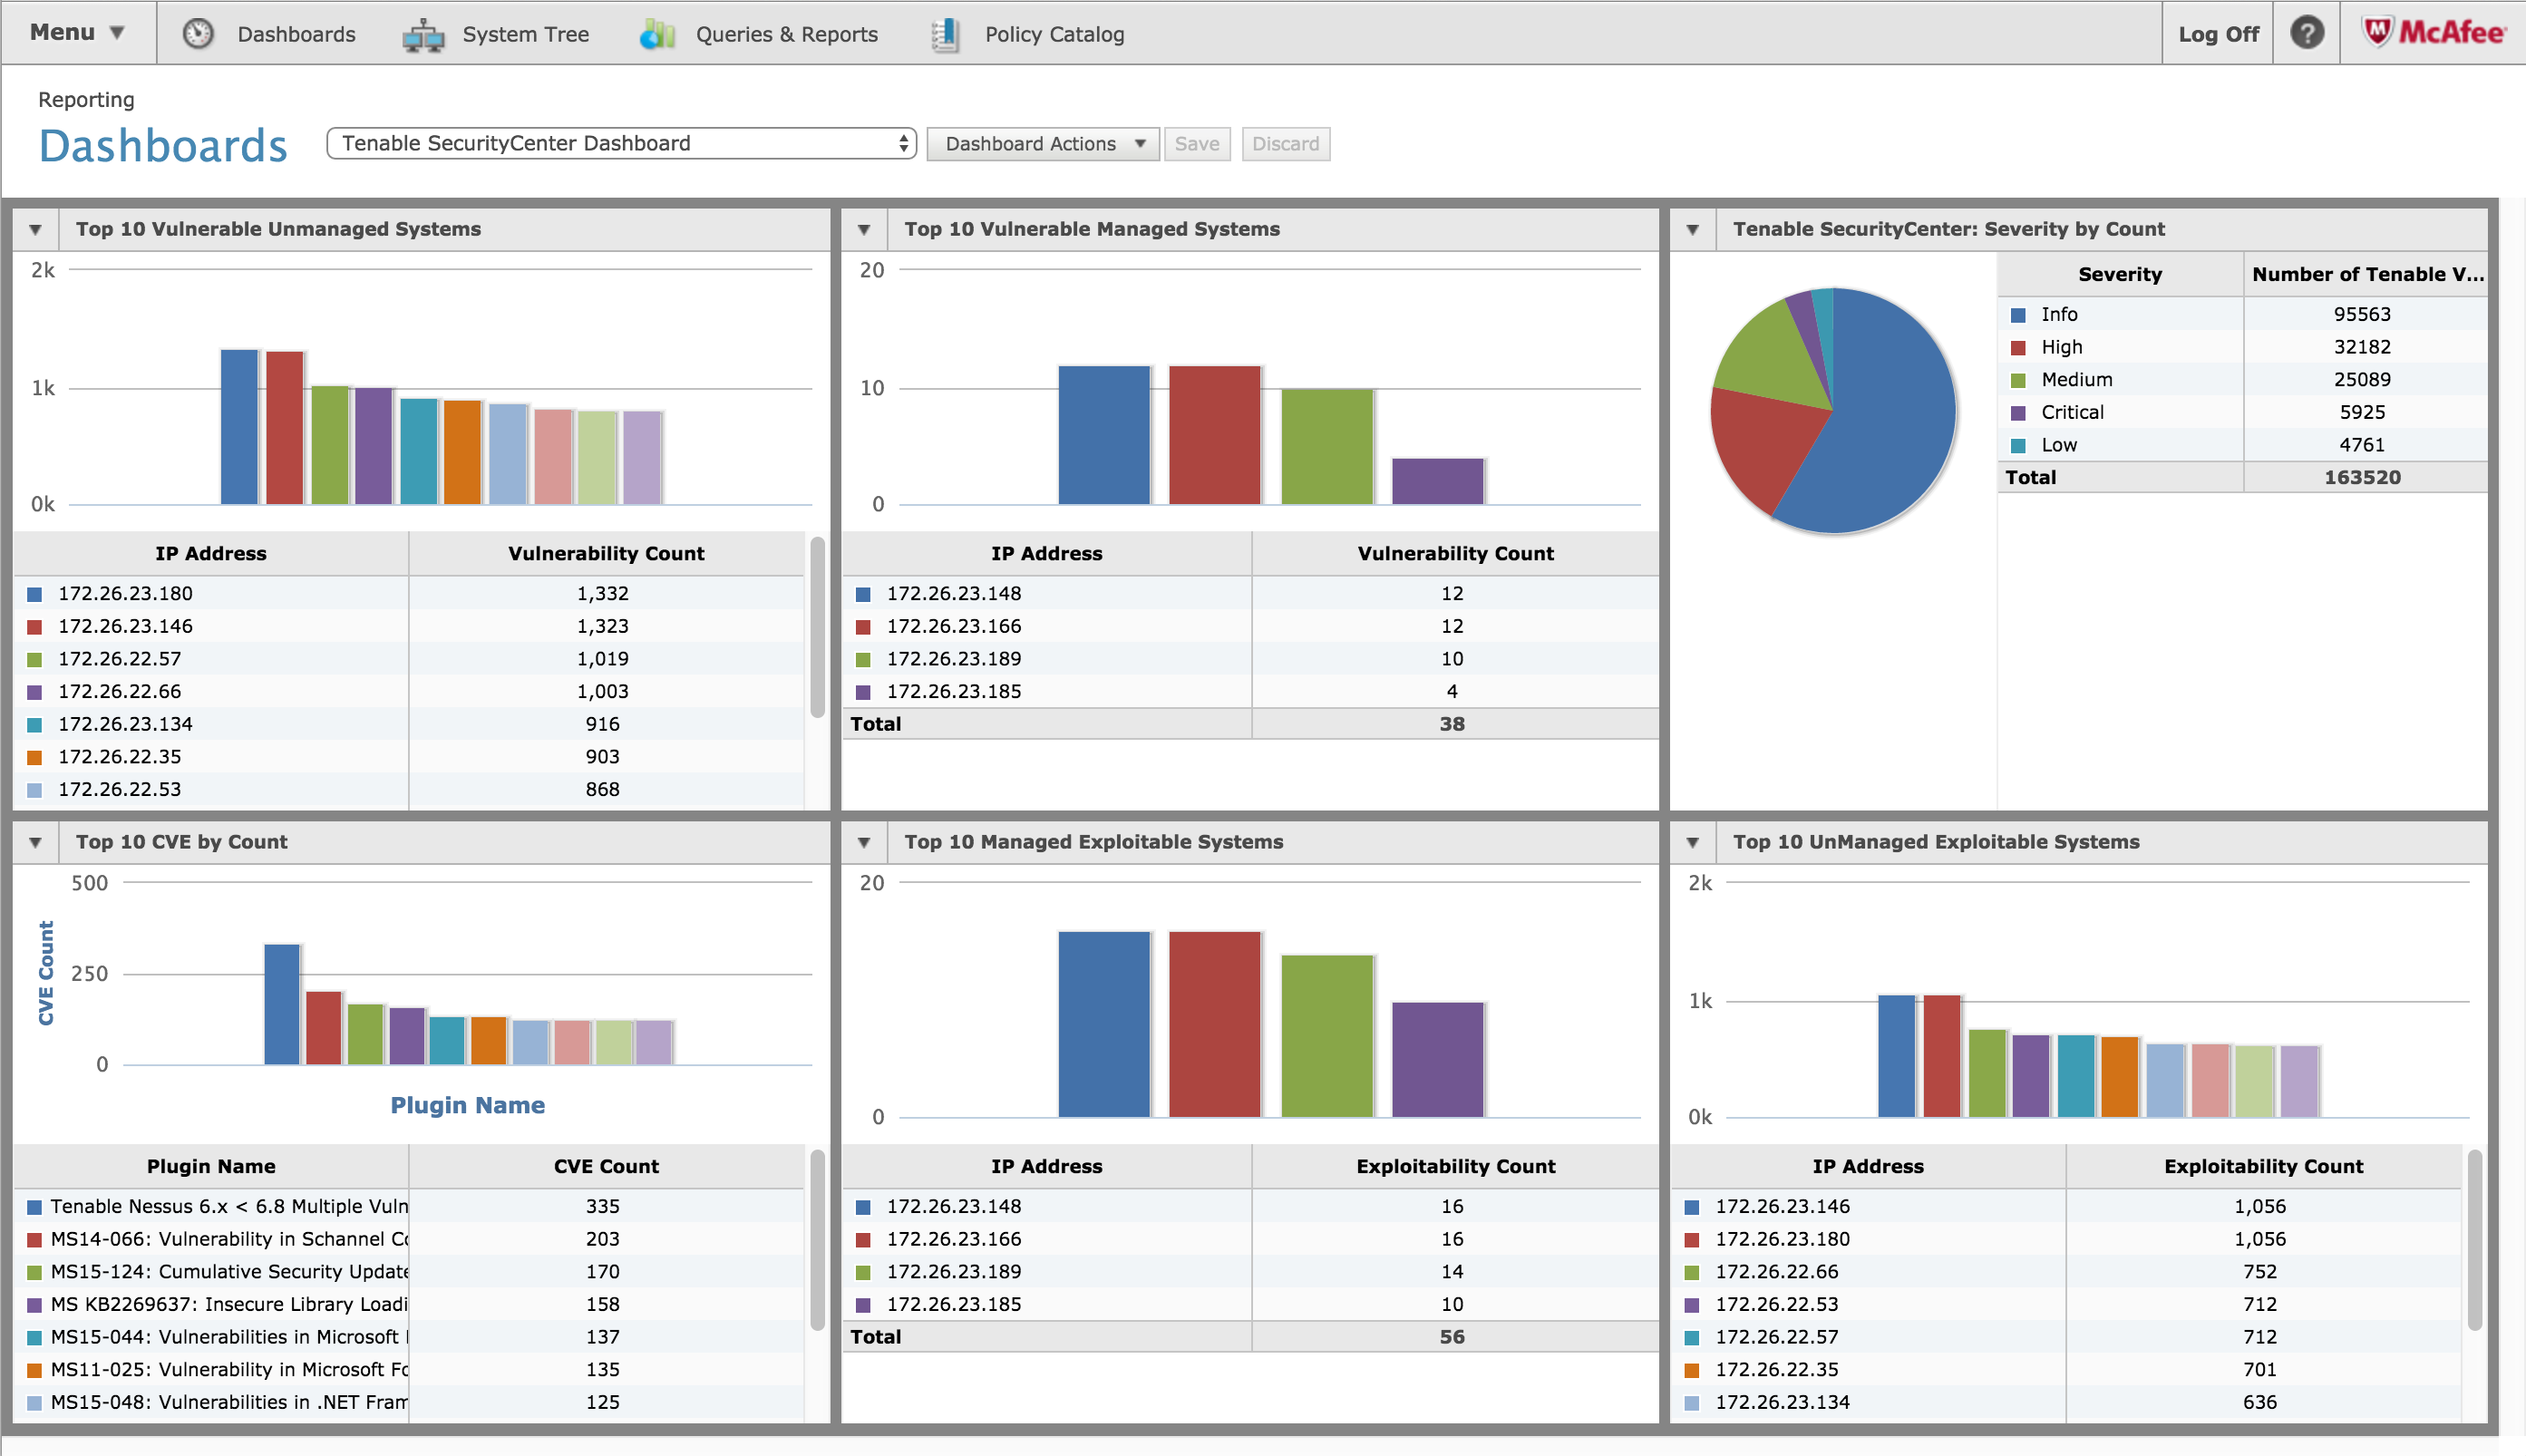Open the help question mark icon
The width and height of the screenshot is (2526, 1456).
(2307, 33)
